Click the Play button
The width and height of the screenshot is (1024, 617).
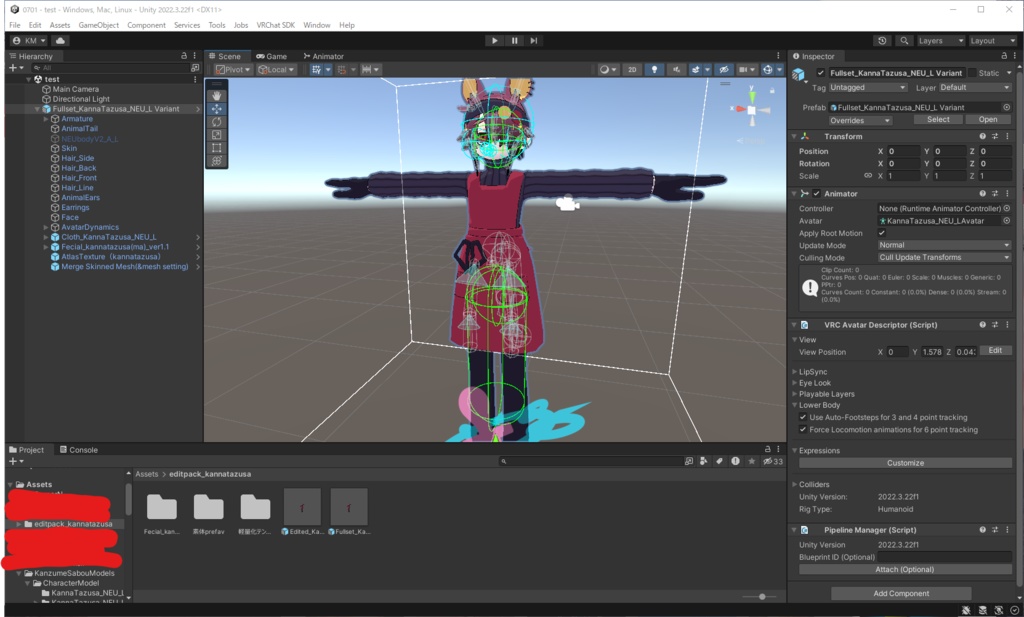(x=494, y=40)
